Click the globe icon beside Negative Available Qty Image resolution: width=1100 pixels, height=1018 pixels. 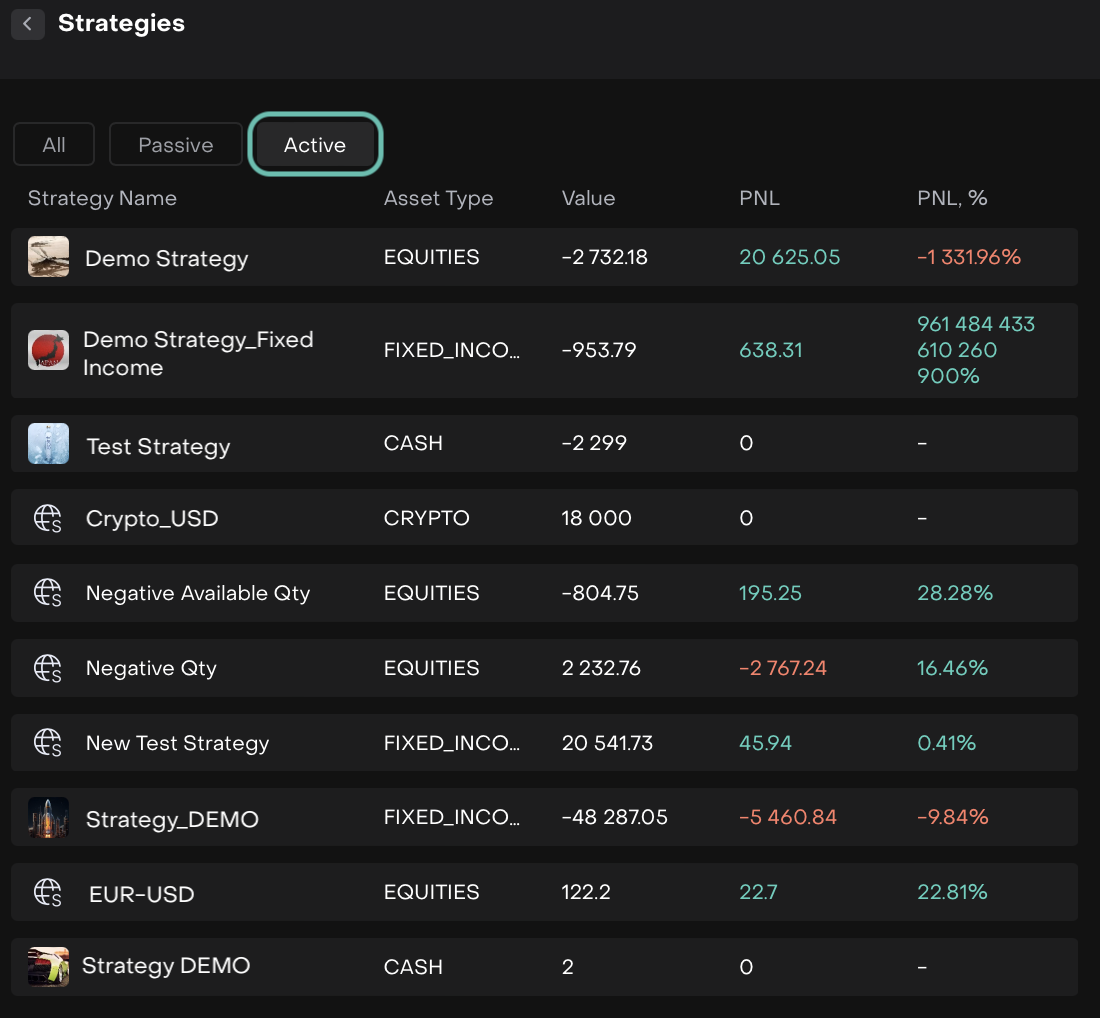pyautogui.click(x=48, y=593)
